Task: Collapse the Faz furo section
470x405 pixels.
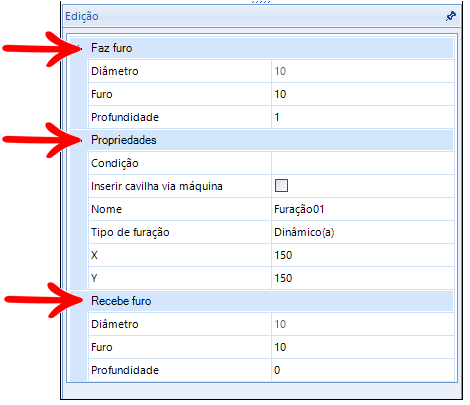Action: click(80, 48)
